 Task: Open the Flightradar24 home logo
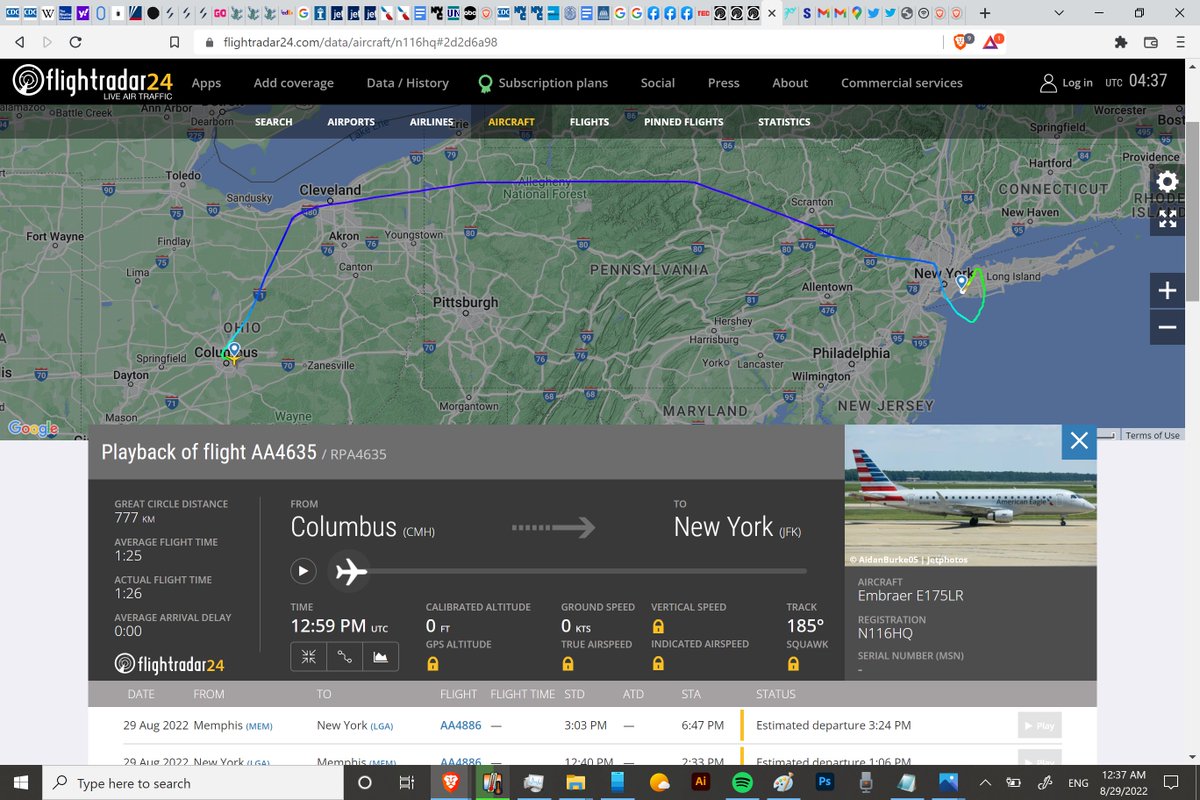click(93, 83)
